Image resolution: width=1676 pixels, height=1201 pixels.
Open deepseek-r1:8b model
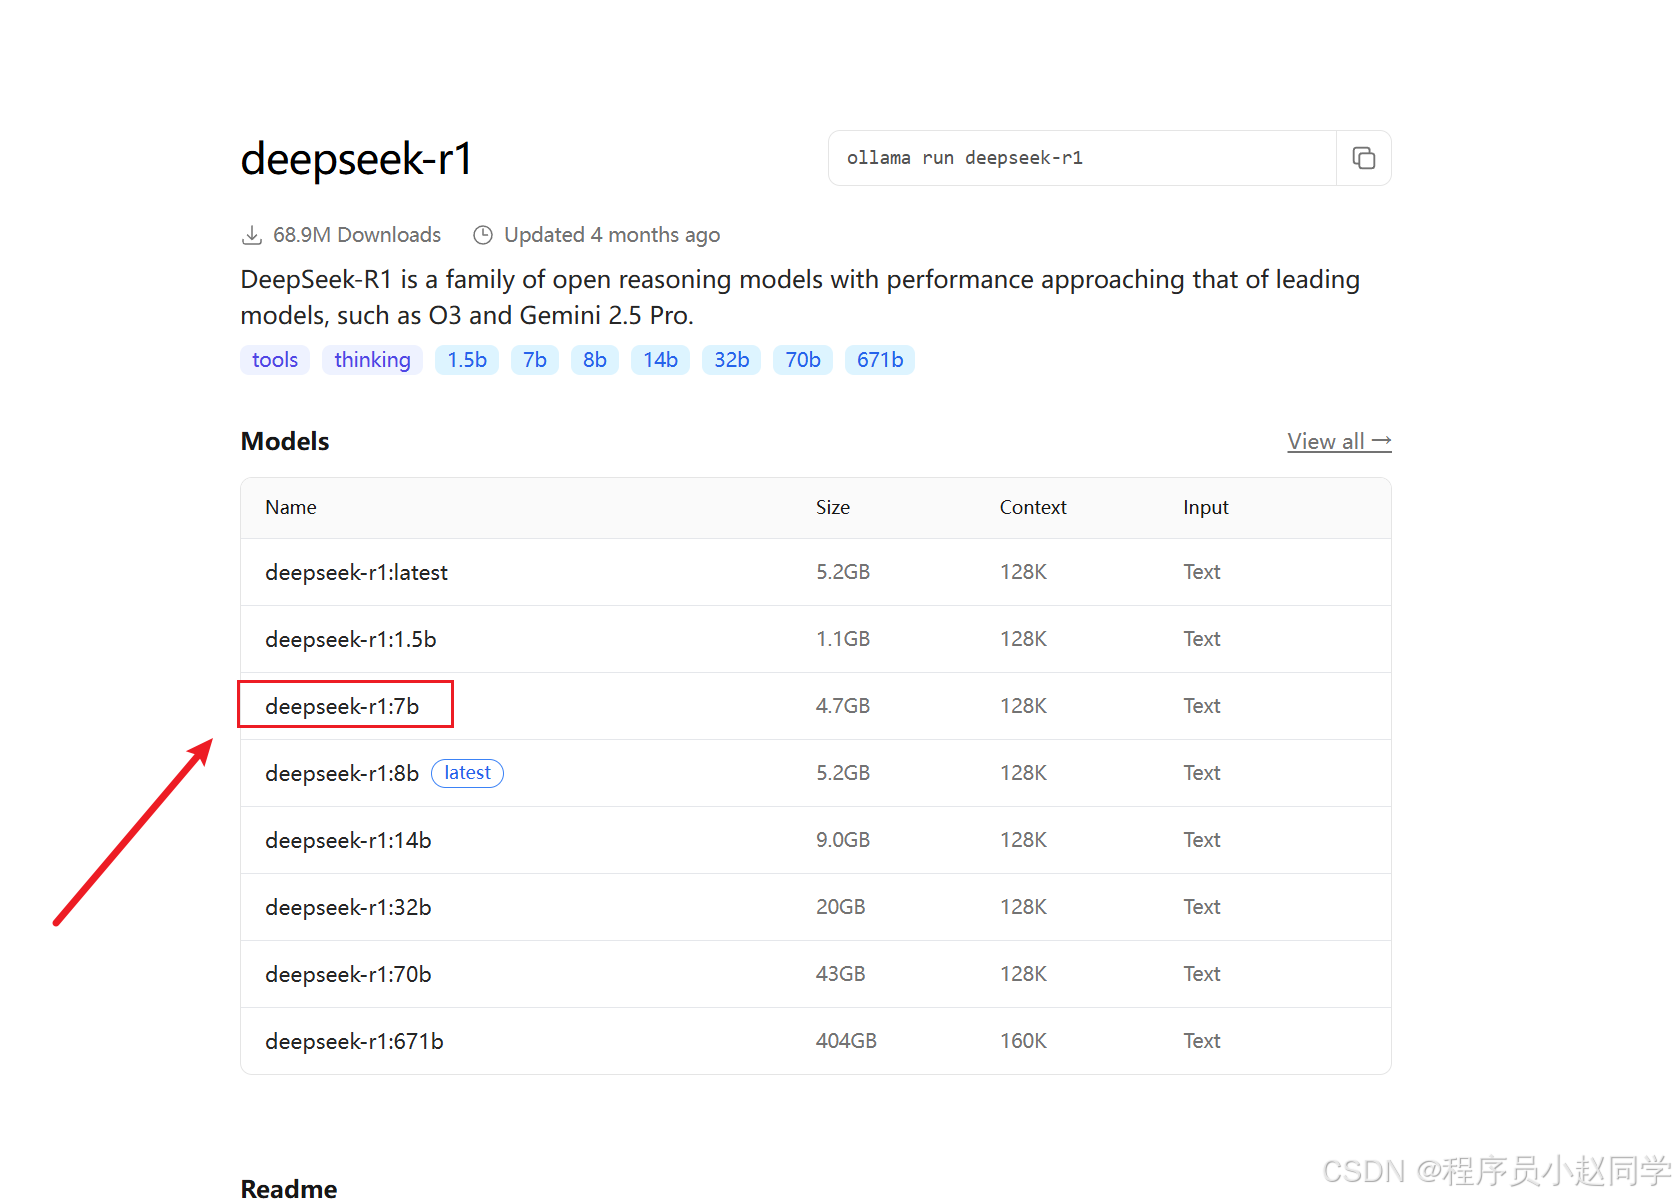click(342, 773)
